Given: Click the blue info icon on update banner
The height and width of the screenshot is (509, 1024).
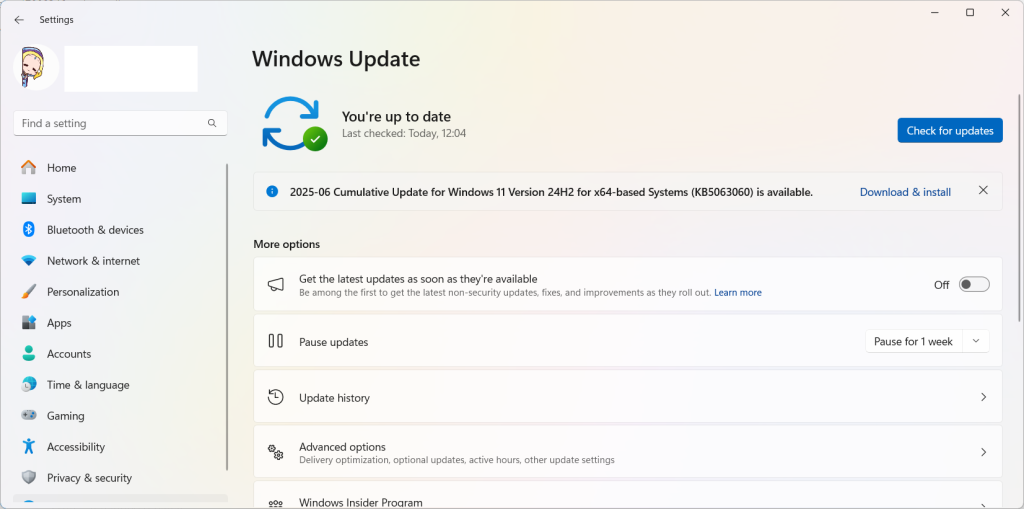Looking at the screenshot, I should (x=272, y=191).
